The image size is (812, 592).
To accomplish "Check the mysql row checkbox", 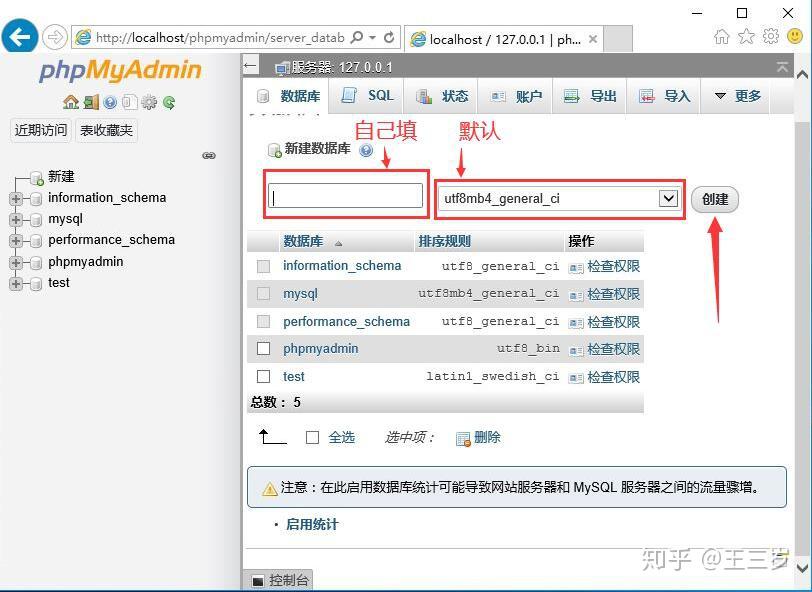I will [264, 294].
